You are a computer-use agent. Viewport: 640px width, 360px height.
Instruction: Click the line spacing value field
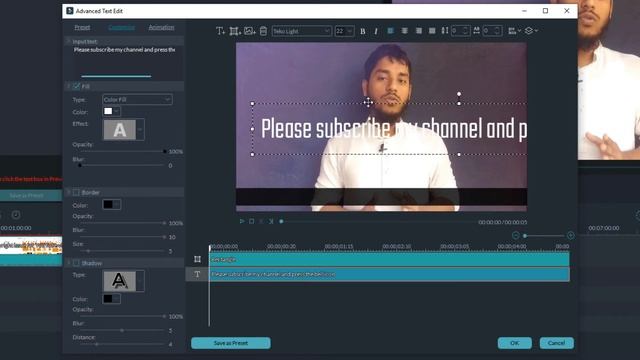[460, 31]
